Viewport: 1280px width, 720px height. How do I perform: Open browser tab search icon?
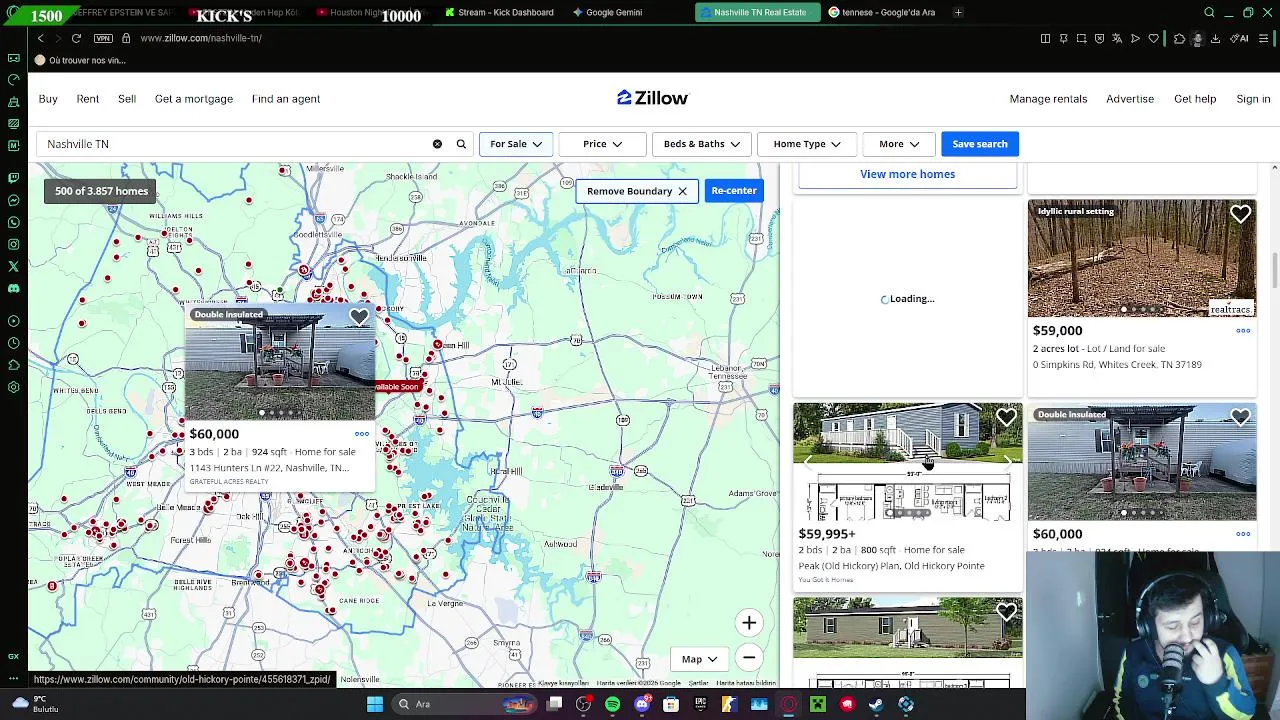coord(1209,12)
